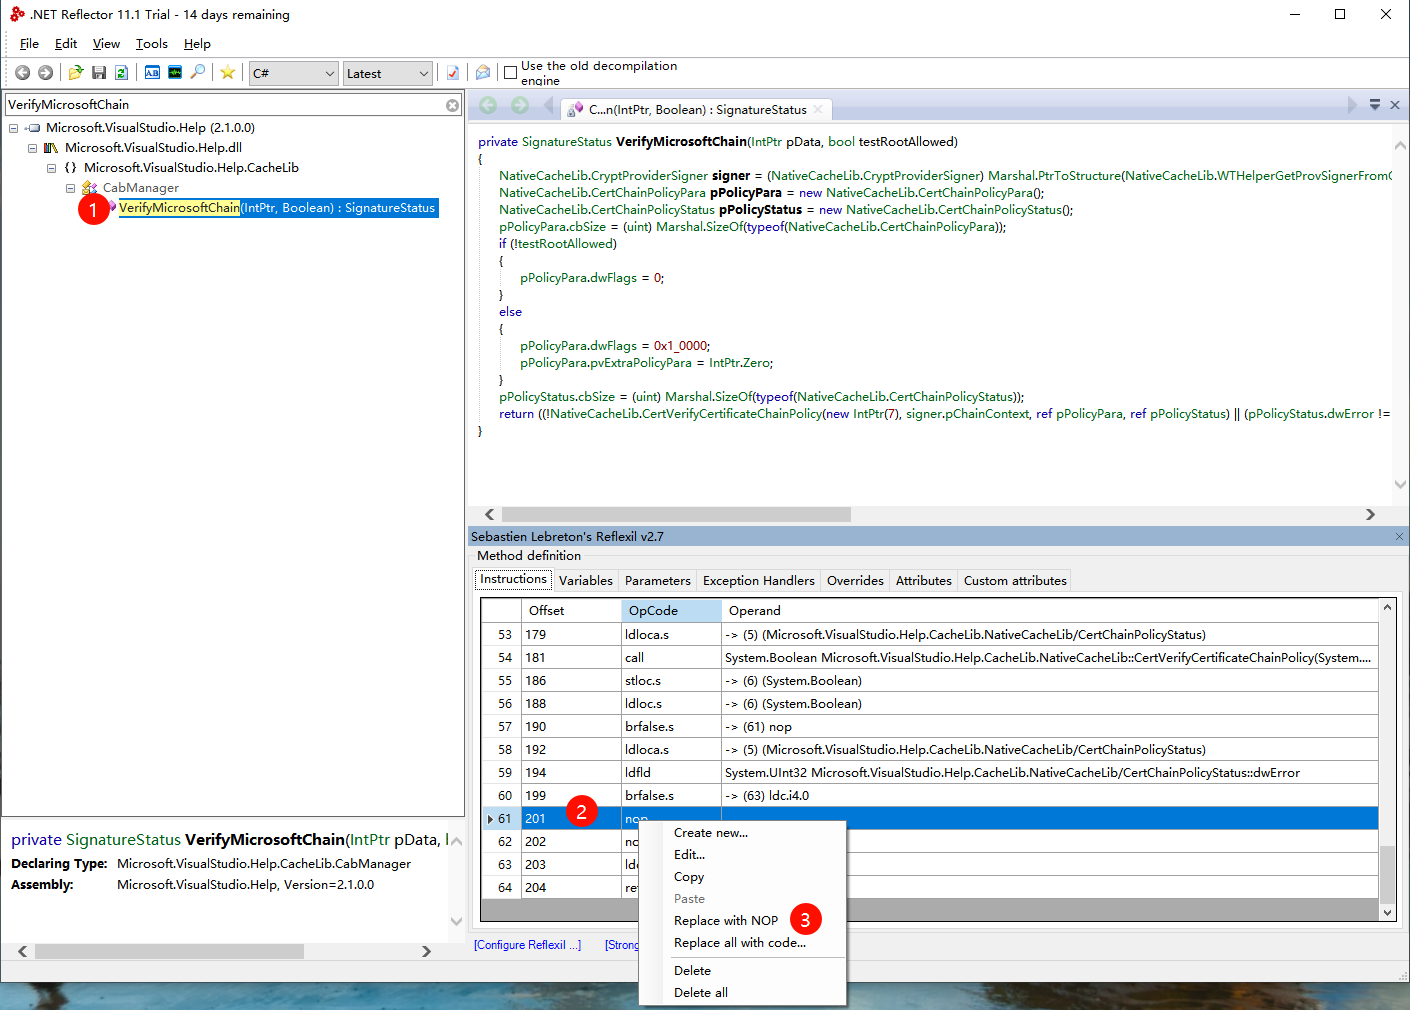1410x1010 pixels.
Task: Click the instructions list scroll-up arrow
Action: pyautogui.click(x=1387, y=608)
